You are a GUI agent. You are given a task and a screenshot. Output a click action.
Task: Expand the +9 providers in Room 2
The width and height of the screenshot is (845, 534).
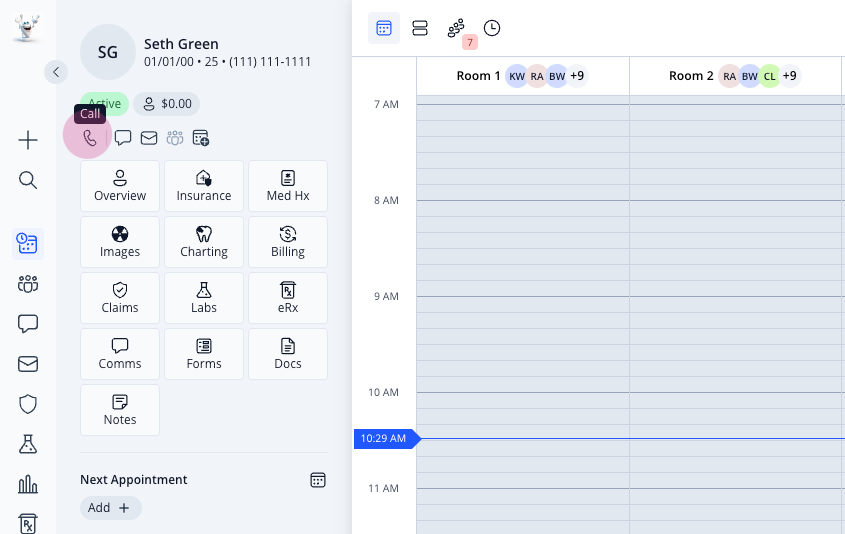(x=789, y=76)
